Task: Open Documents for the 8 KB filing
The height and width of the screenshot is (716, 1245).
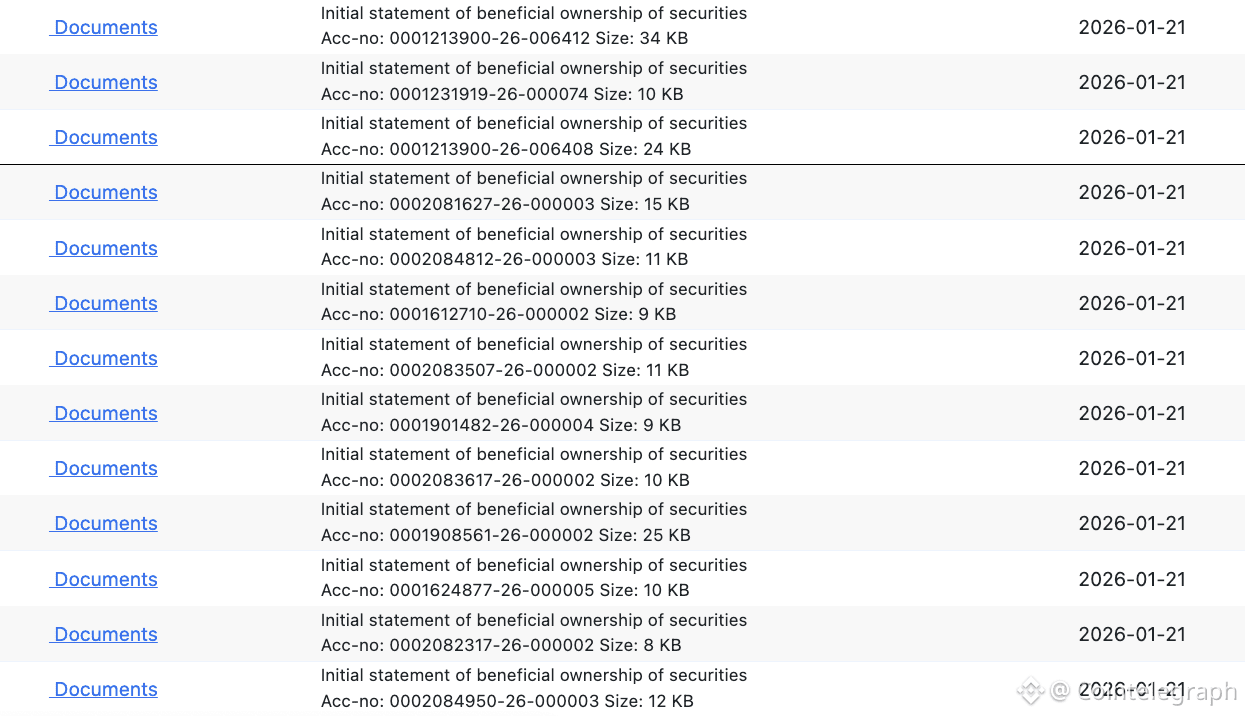Action: [x=105, y=634]
